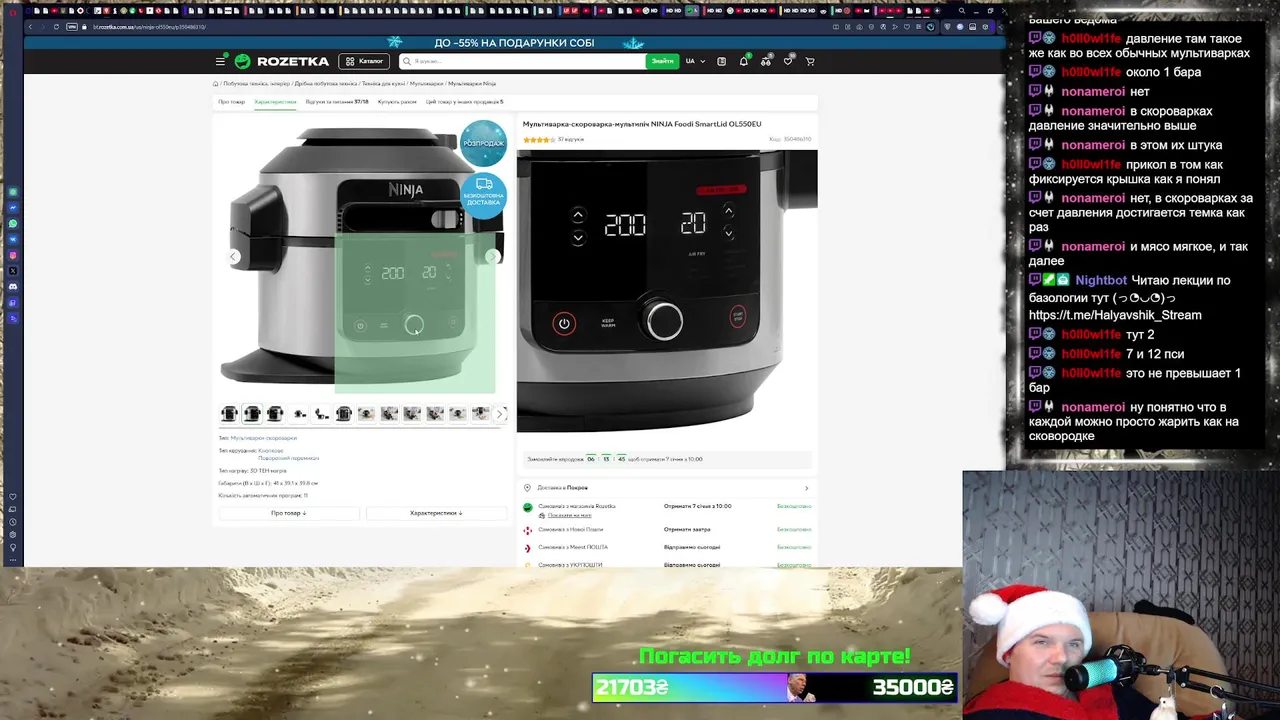Open the notifications bell icon
This screenshot has height=720, width=1280.
pyautogui.click(x=743, y=61)
